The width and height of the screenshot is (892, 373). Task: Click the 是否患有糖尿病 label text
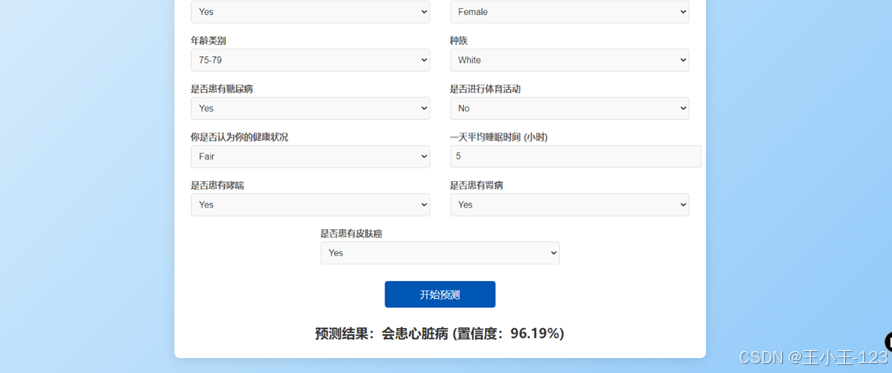[222, 89]
